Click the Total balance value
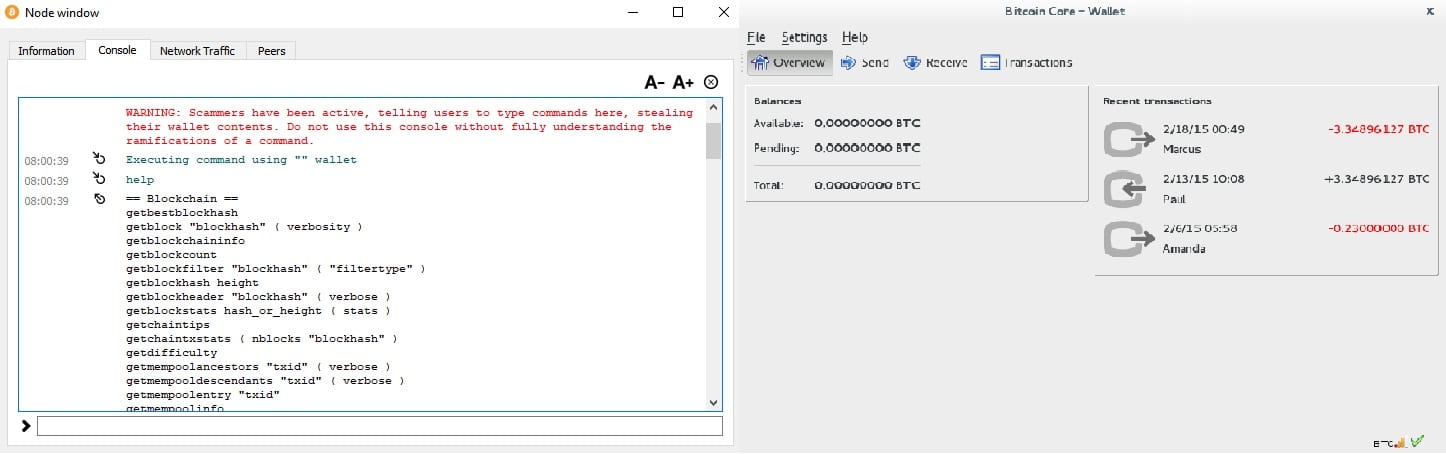 pos(867,185)
